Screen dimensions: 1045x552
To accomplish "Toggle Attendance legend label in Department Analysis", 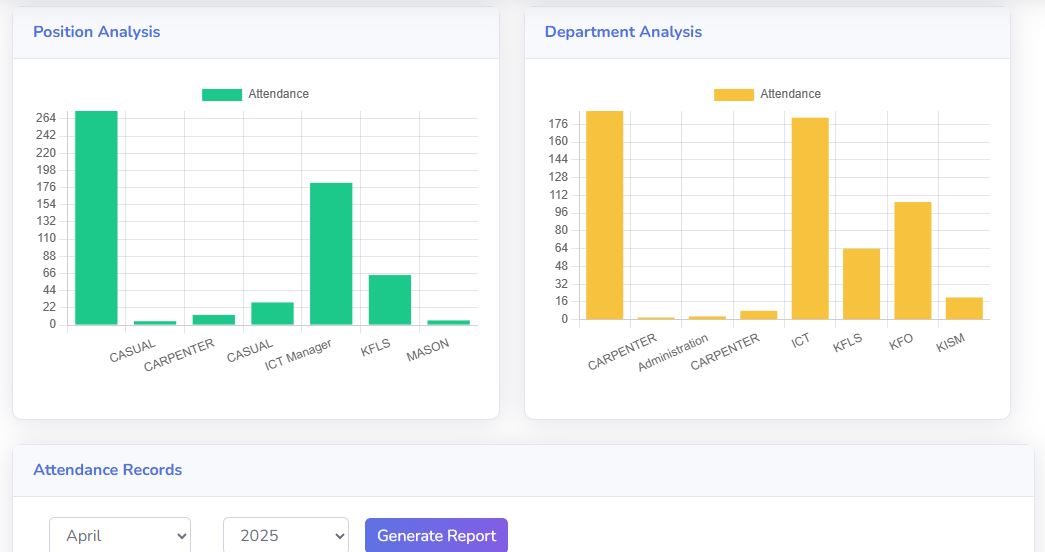I will point(790,94).
